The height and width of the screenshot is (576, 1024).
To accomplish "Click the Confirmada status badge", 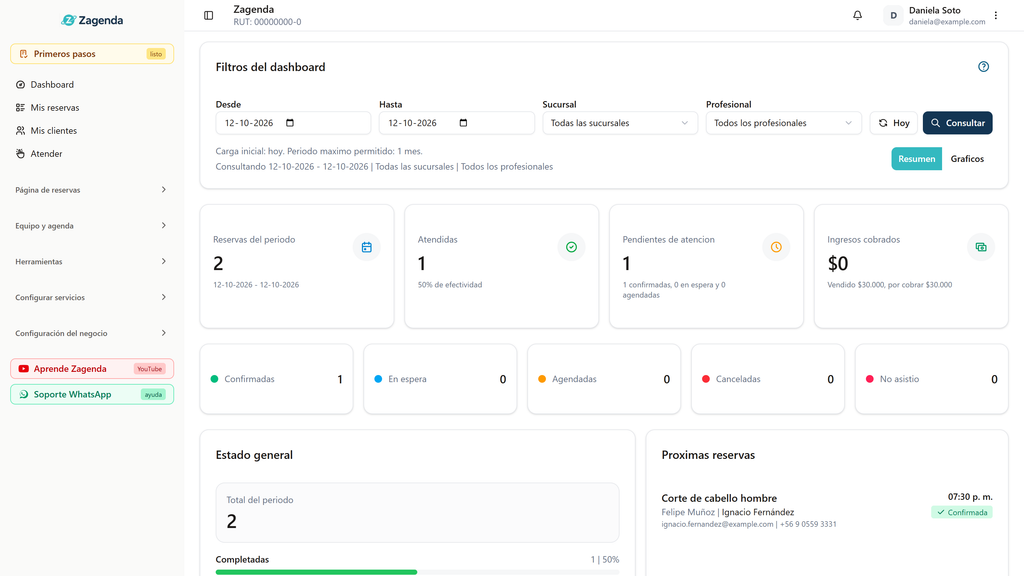I will (x=962, y=513).
